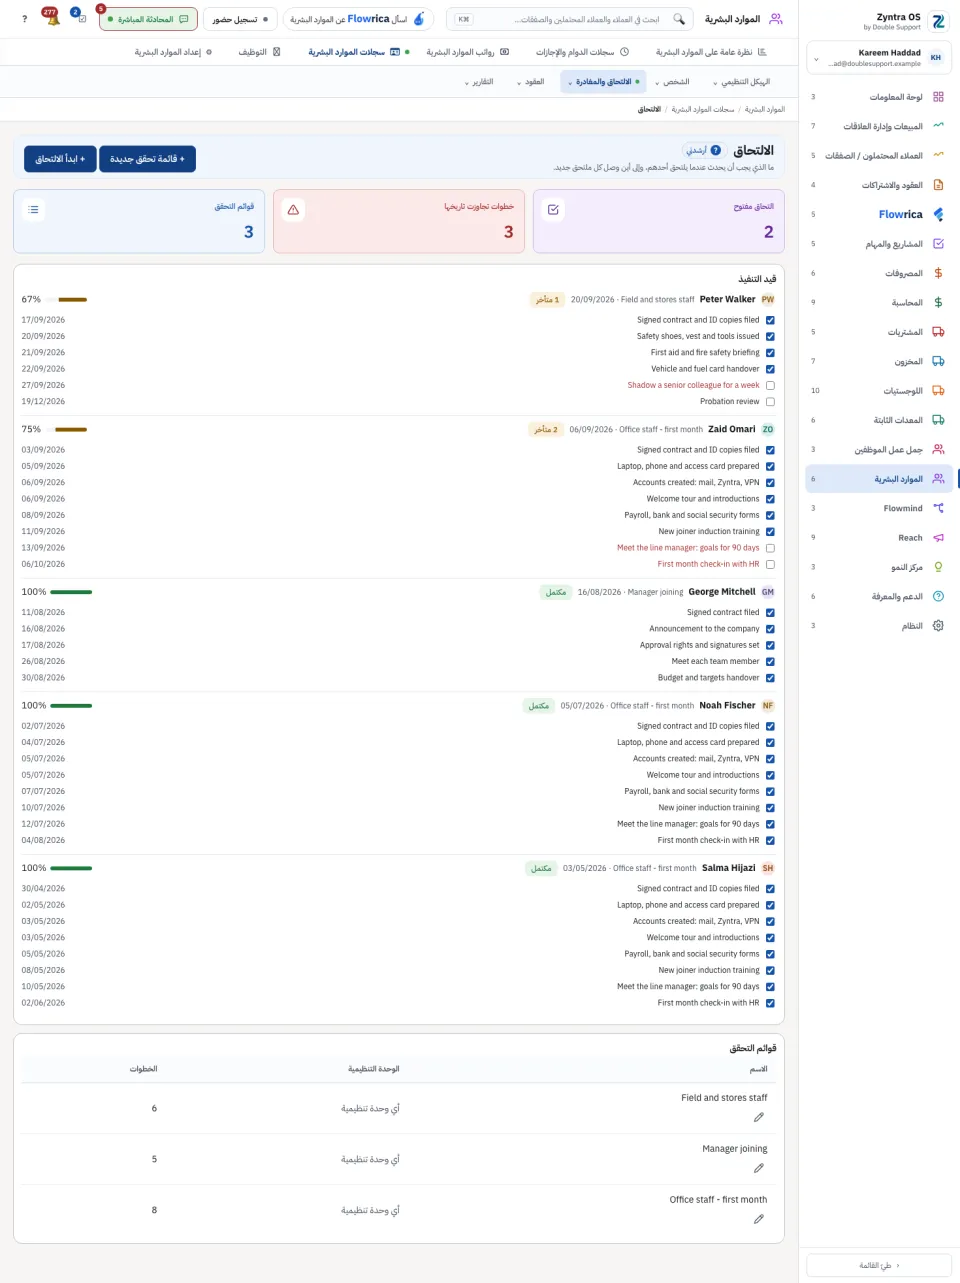Click the Flowrica logo in the sidebar
The image size is (960, 1283).
(938, 214)
